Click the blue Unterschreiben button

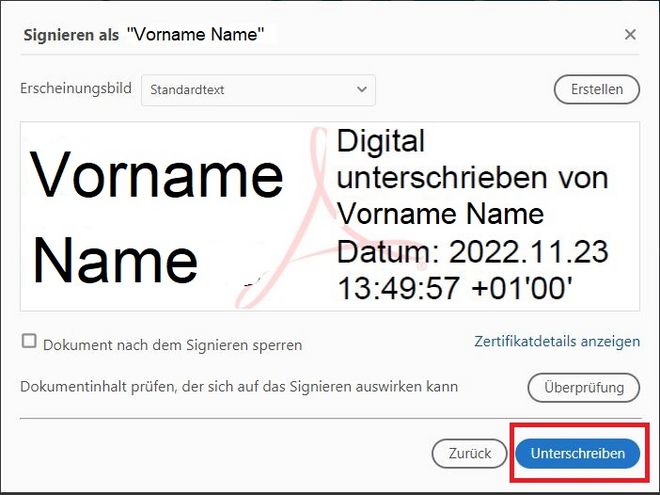pyautogui.click(x=578, y=453)
